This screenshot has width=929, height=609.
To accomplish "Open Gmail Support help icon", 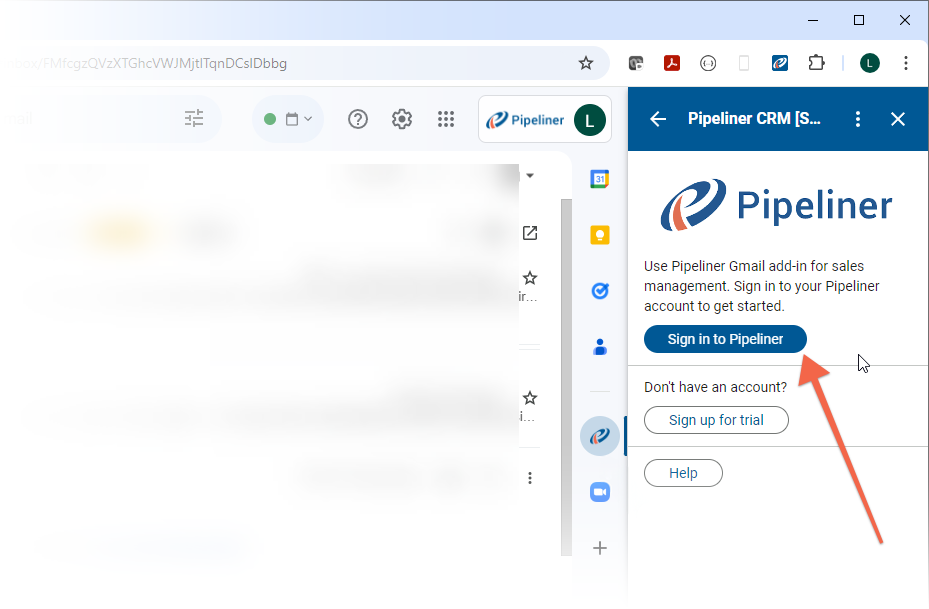I will click(358, 119).
